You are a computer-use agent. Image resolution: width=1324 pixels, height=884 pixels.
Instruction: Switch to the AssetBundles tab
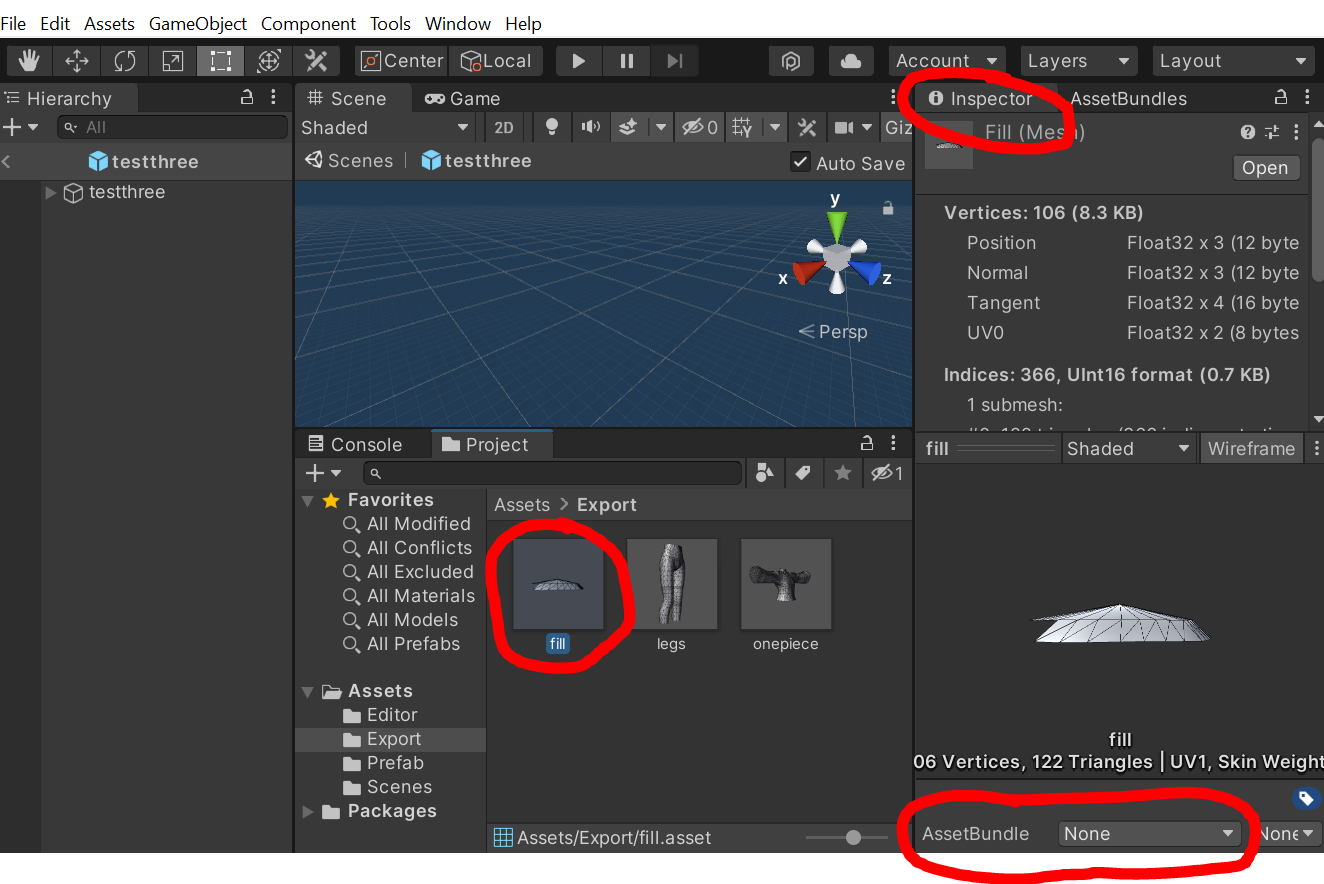coord(1129,98)
